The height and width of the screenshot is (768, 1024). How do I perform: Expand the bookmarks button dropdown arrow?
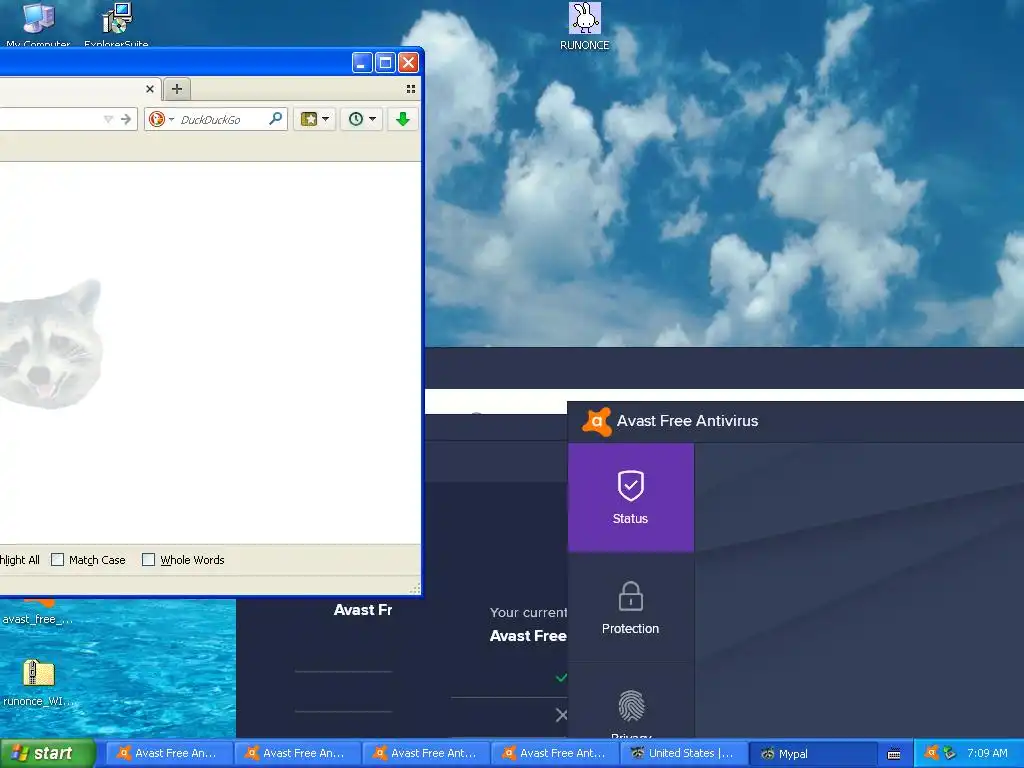coord(325,119)
